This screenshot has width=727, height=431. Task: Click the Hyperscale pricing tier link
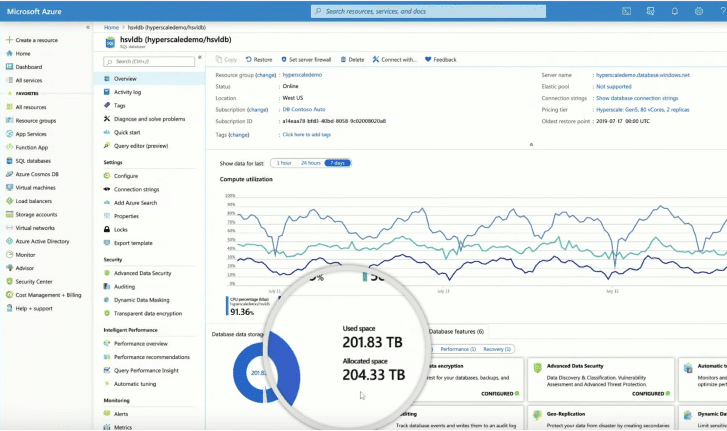coord(643,110)
